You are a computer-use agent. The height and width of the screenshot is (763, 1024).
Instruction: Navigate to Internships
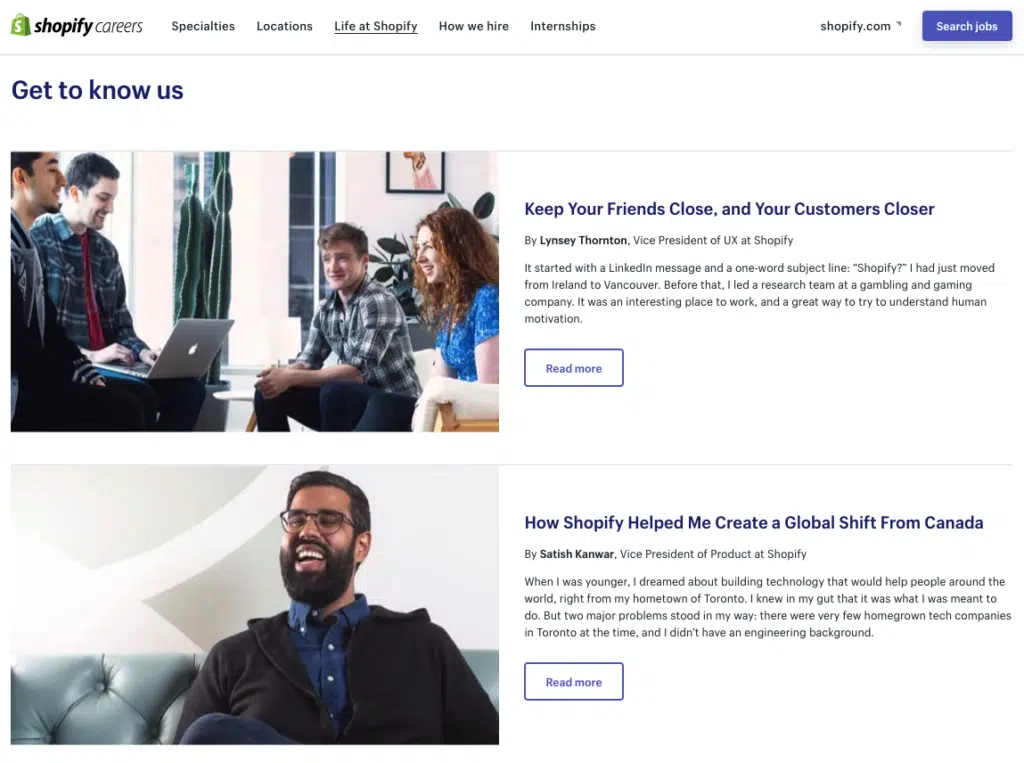pyautogui.click(x=563, y=26)
